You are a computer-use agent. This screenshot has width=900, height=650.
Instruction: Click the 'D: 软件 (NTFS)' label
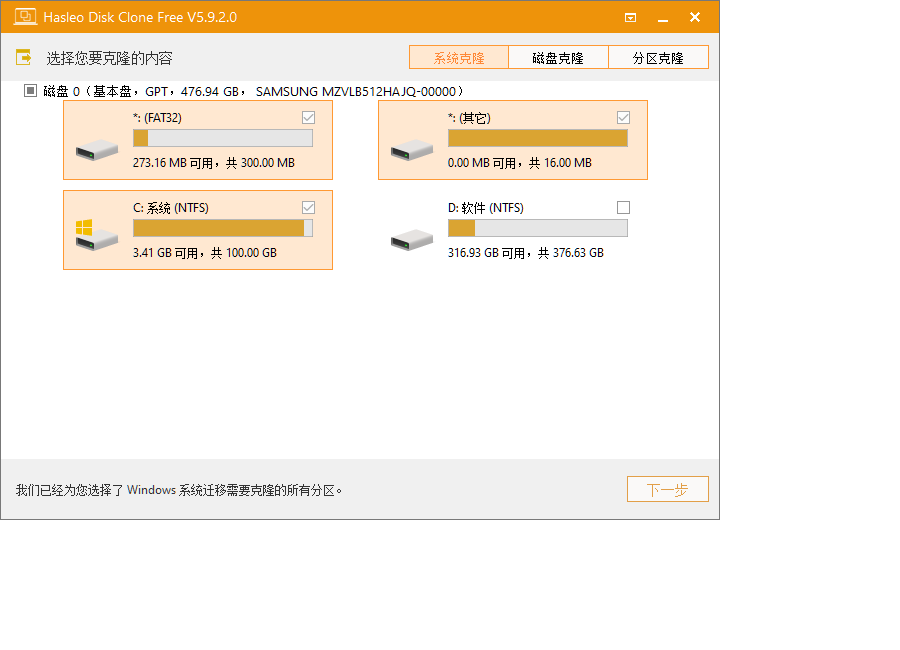(x=486, y=208)
